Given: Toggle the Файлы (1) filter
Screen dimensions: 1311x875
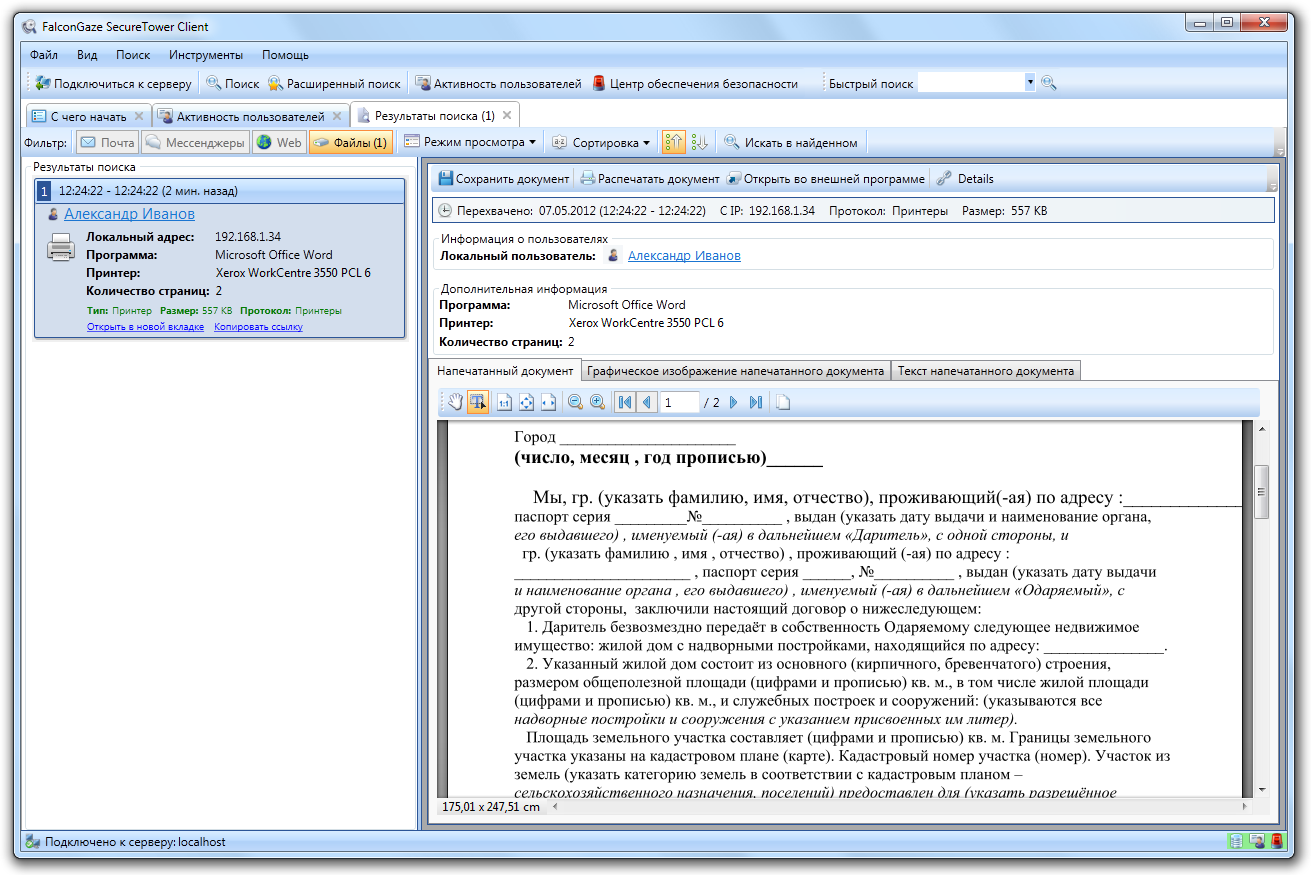Looking at the screenshot, I should 349,143.
